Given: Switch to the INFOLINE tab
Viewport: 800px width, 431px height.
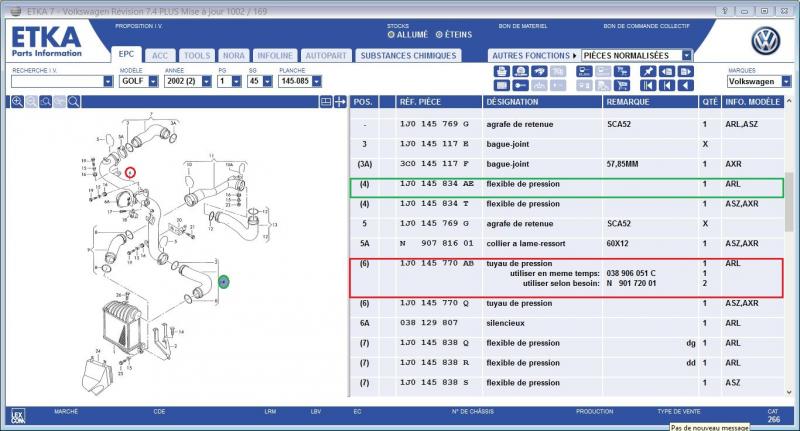Looking at the screenshot, I should tap(275, 55).
